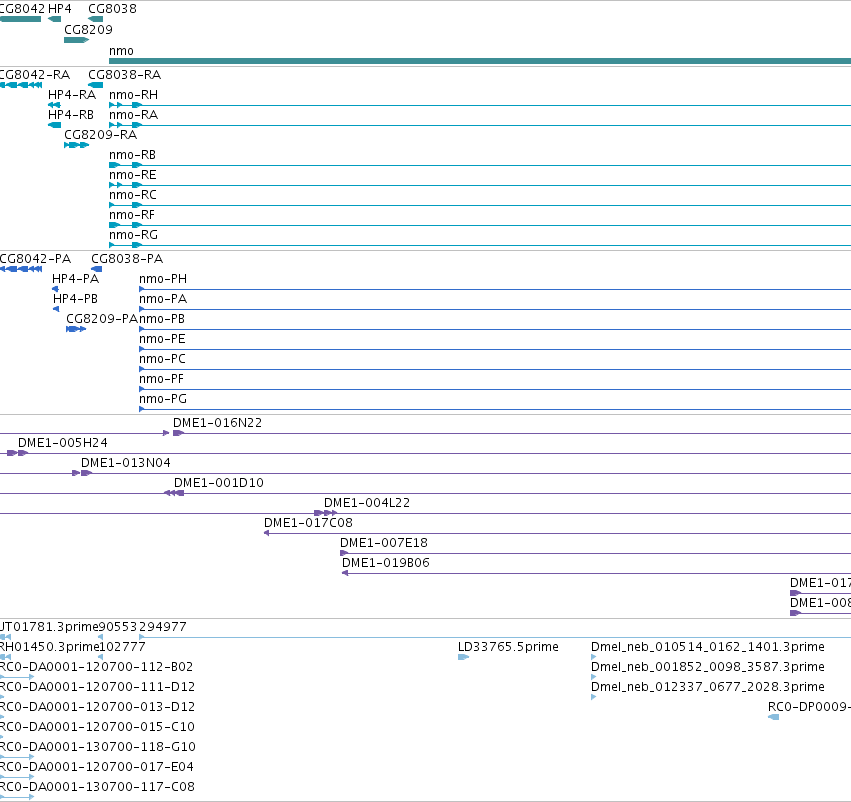Select the CG8209 gene arrow glyph

point(77,40)
